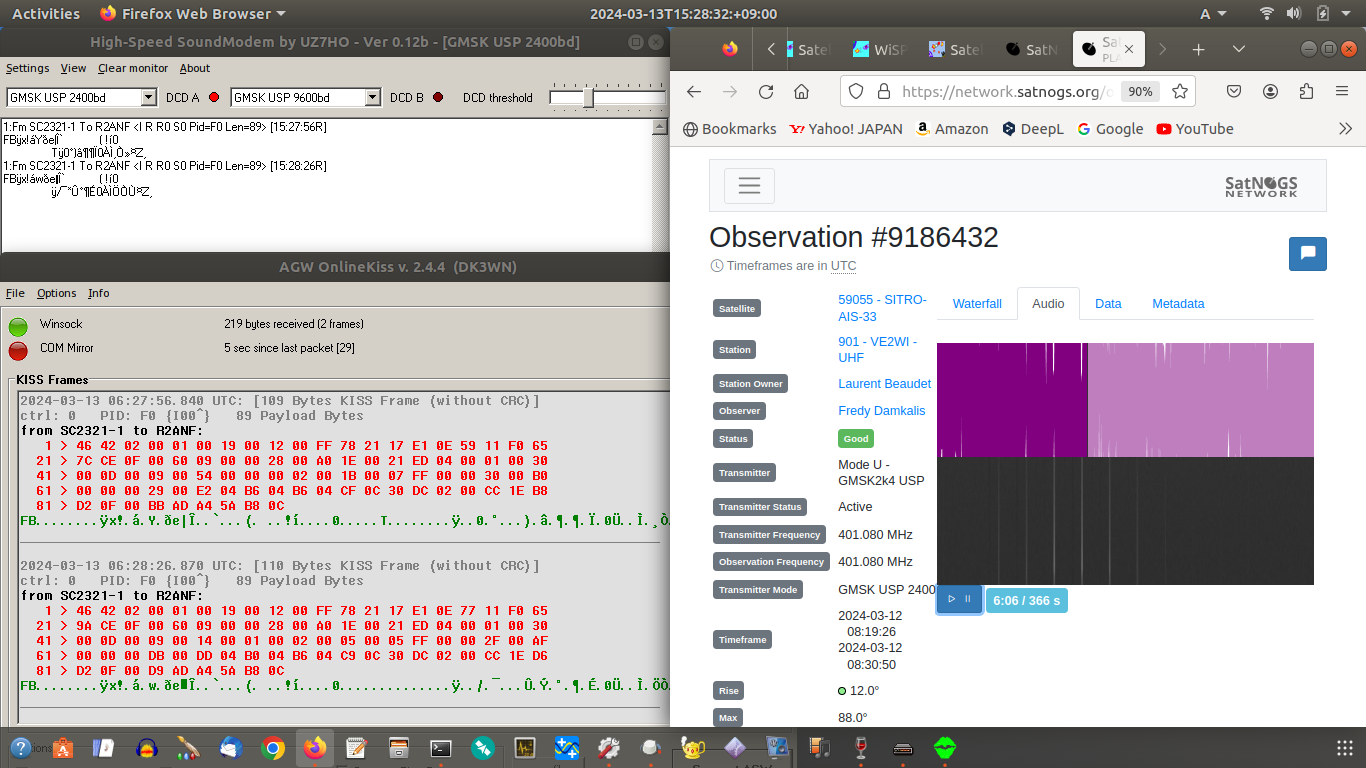Switch to Data tab
This screenshot has width=1366, height=768.
1108,303
